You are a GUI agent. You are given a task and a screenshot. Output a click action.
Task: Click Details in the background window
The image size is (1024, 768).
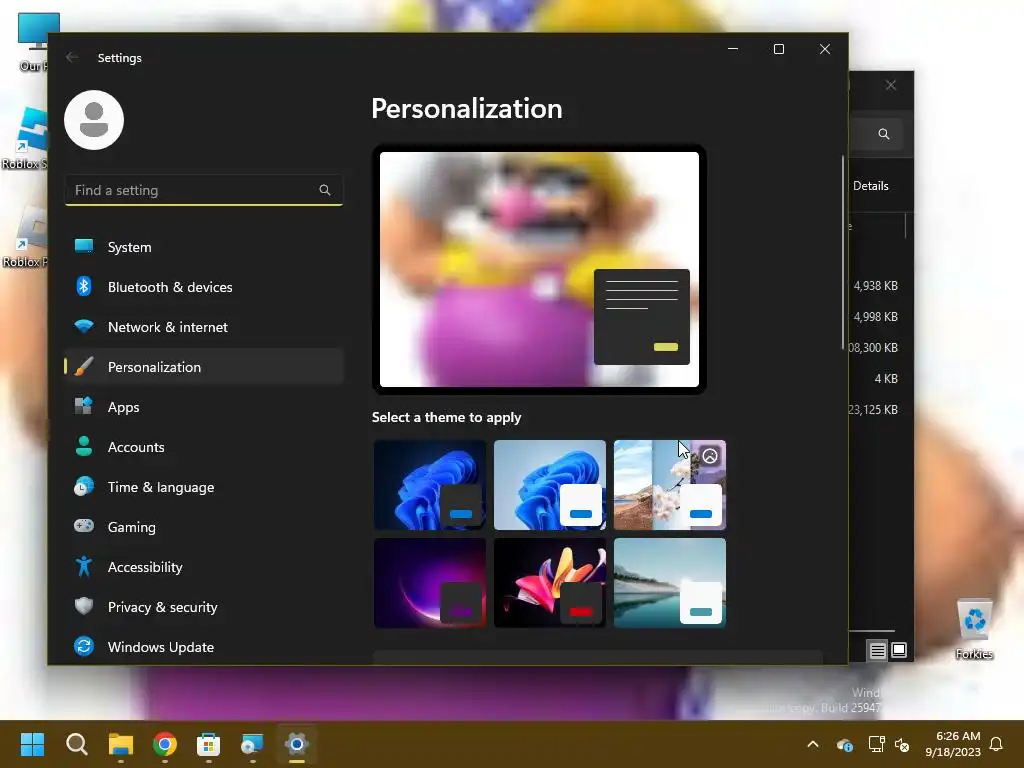(871, 185)
